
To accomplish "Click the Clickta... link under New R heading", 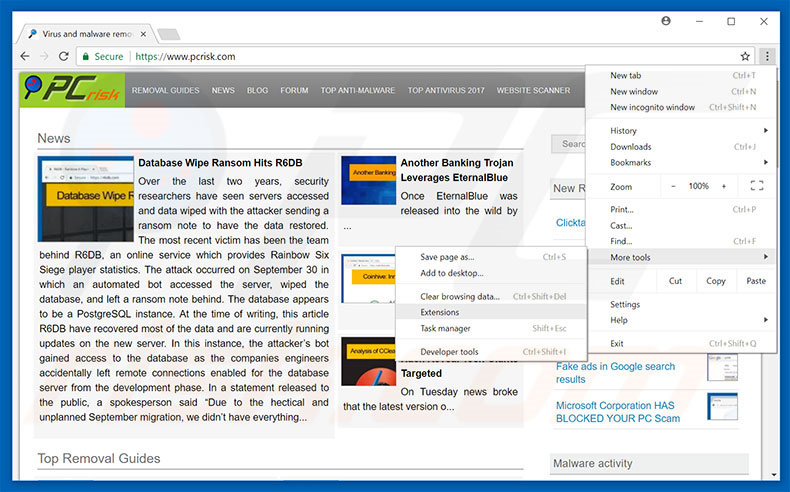I will [x=570, y=223].
